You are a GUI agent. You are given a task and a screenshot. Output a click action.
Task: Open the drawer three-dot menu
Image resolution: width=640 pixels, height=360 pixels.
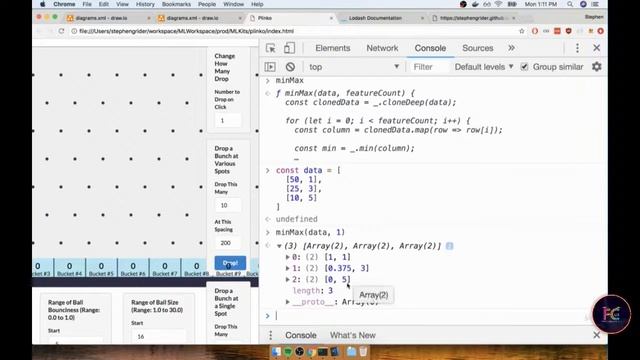click(270, 335)
